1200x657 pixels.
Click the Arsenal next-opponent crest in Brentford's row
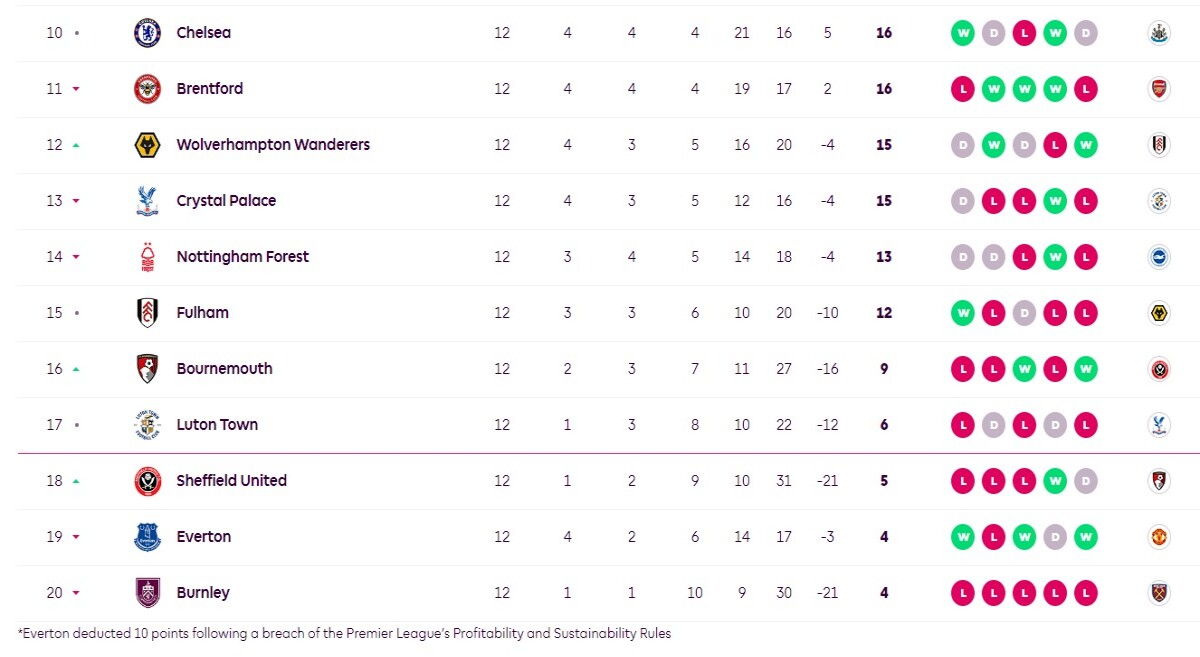(1159, 89)
